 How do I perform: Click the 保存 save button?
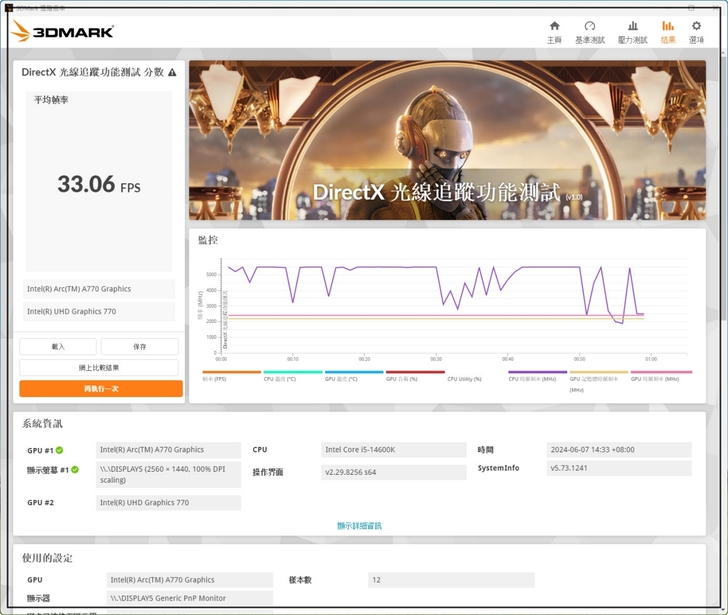click(139, 347)
